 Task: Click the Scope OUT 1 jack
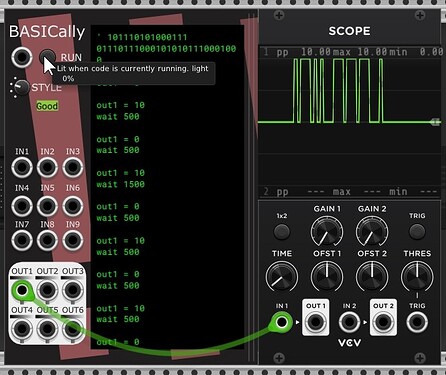pyautogui.click(x=315, y=322)
